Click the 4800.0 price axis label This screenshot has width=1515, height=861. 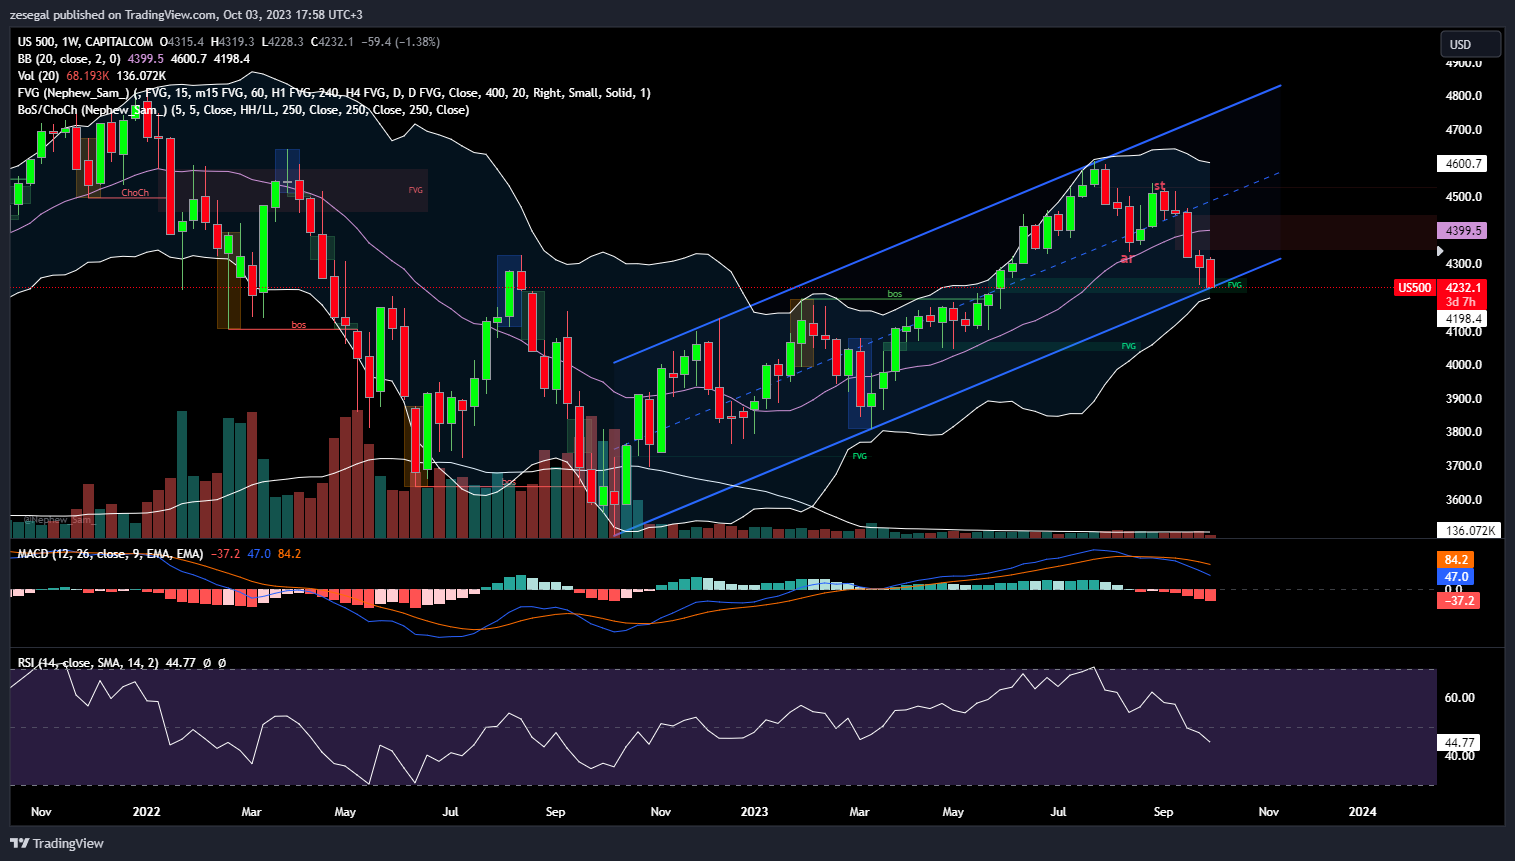tap(1464, 96)
